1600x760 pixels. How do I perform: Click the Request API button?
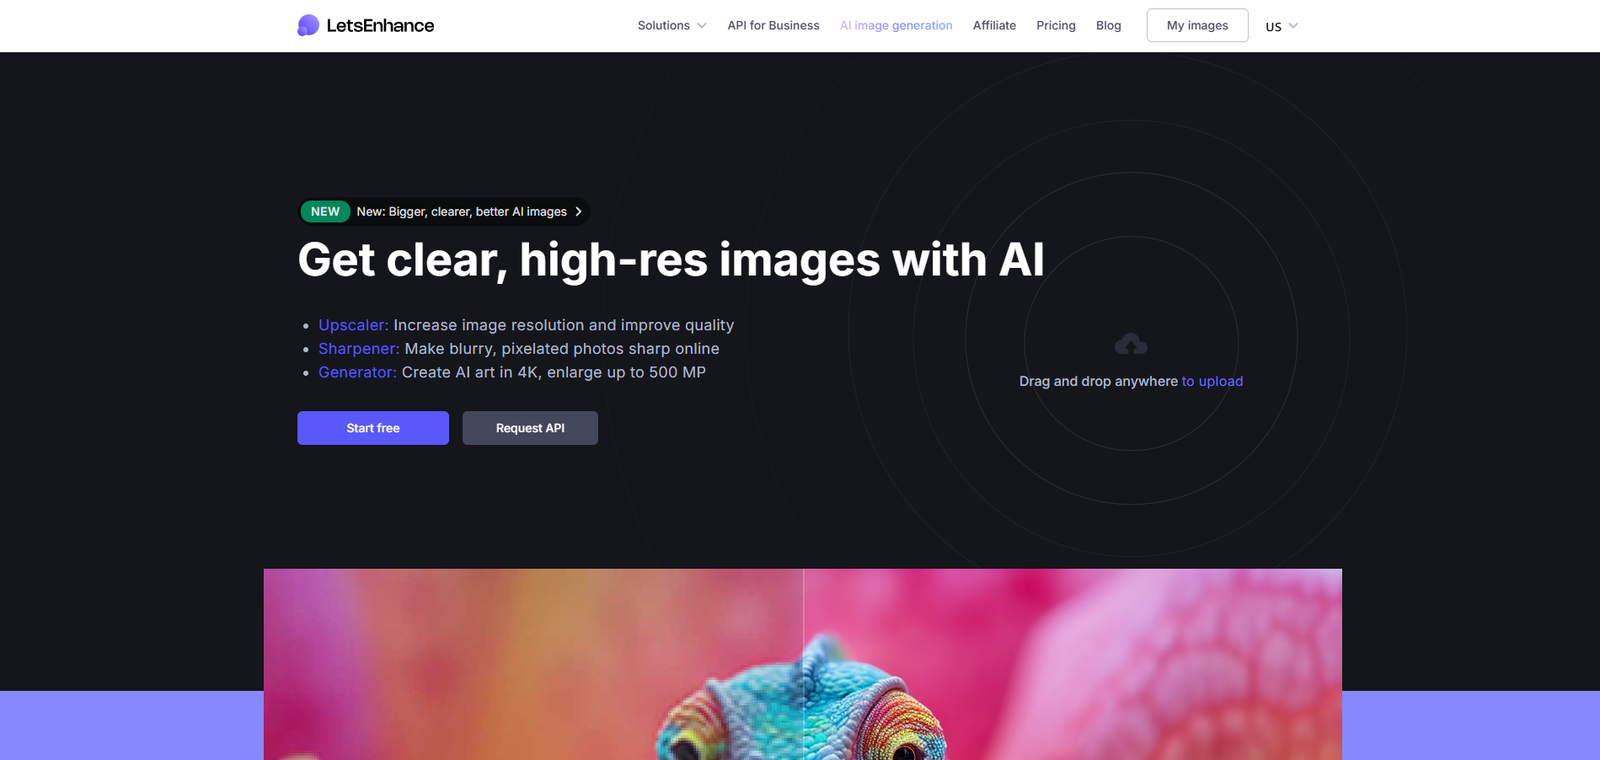530,428
